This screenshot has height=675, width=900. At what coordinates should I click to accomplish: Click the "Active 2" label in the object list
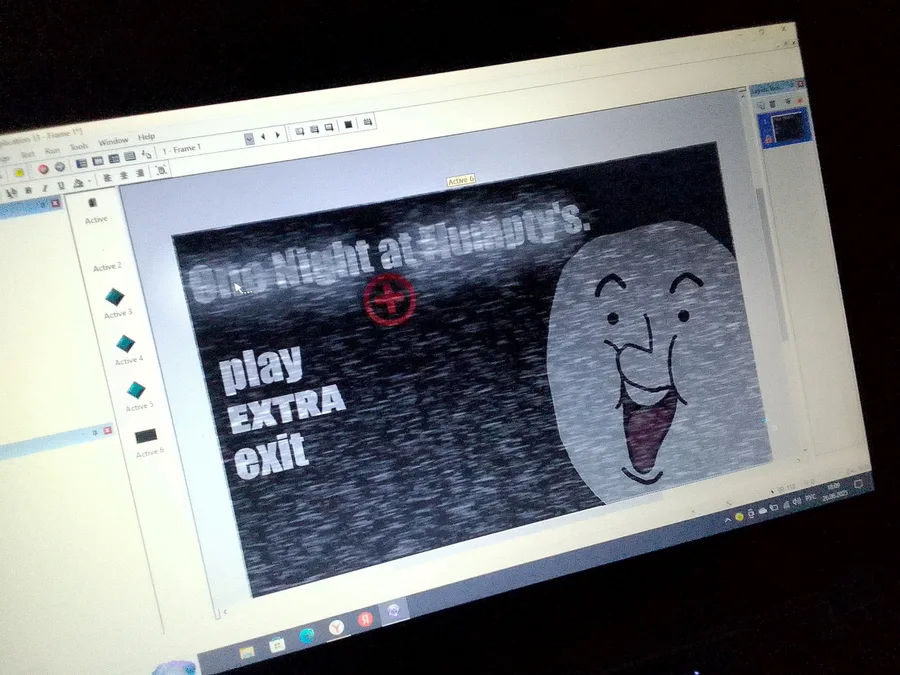tap(107, 267)
